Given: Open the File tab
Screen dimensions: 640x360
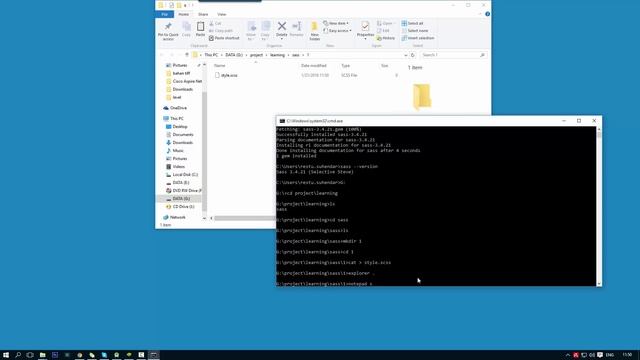Looking at the screenshot, I should [164, 14].
